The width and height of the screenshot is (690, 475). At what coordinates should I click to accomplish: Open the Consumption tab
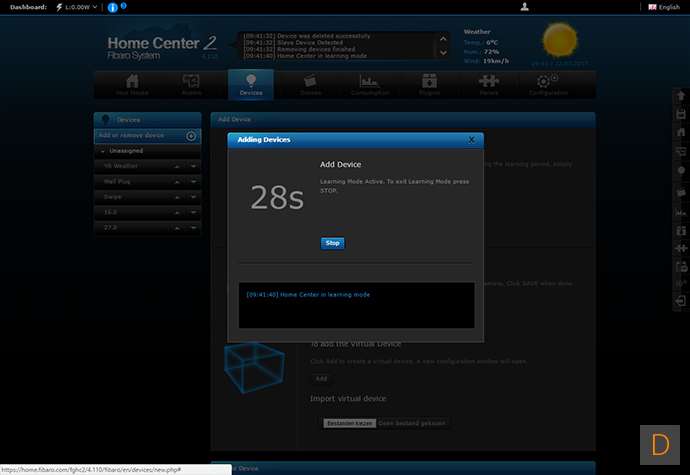370,85
